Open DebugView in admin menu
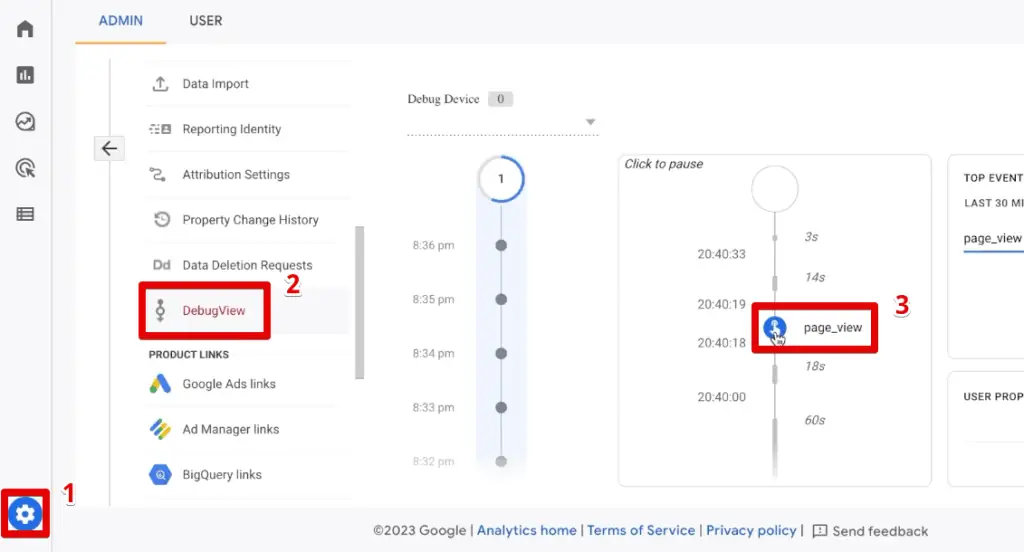 [x=213, y=311]
